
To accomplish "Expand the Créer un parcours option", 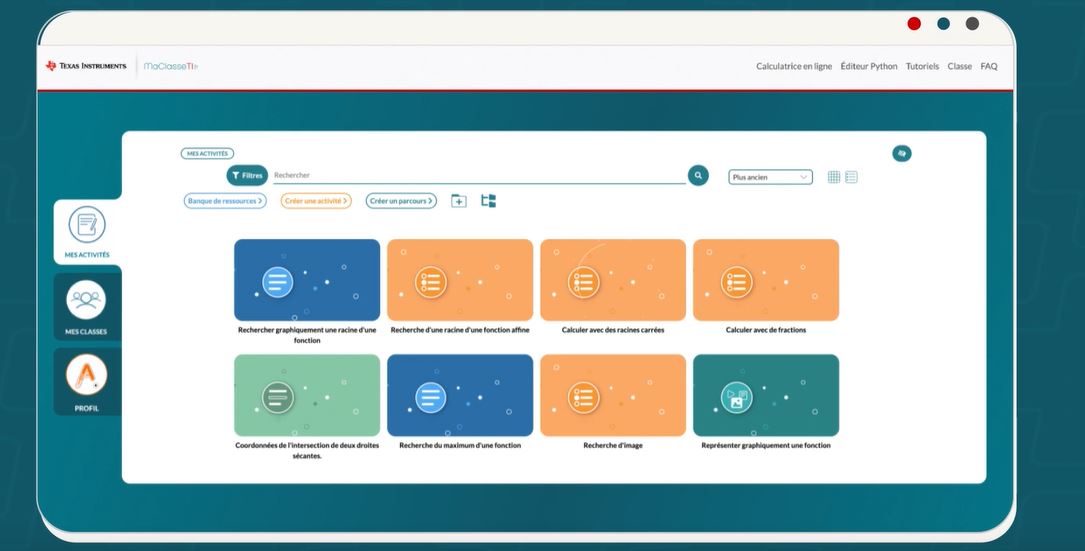I will tap(400, 201).
